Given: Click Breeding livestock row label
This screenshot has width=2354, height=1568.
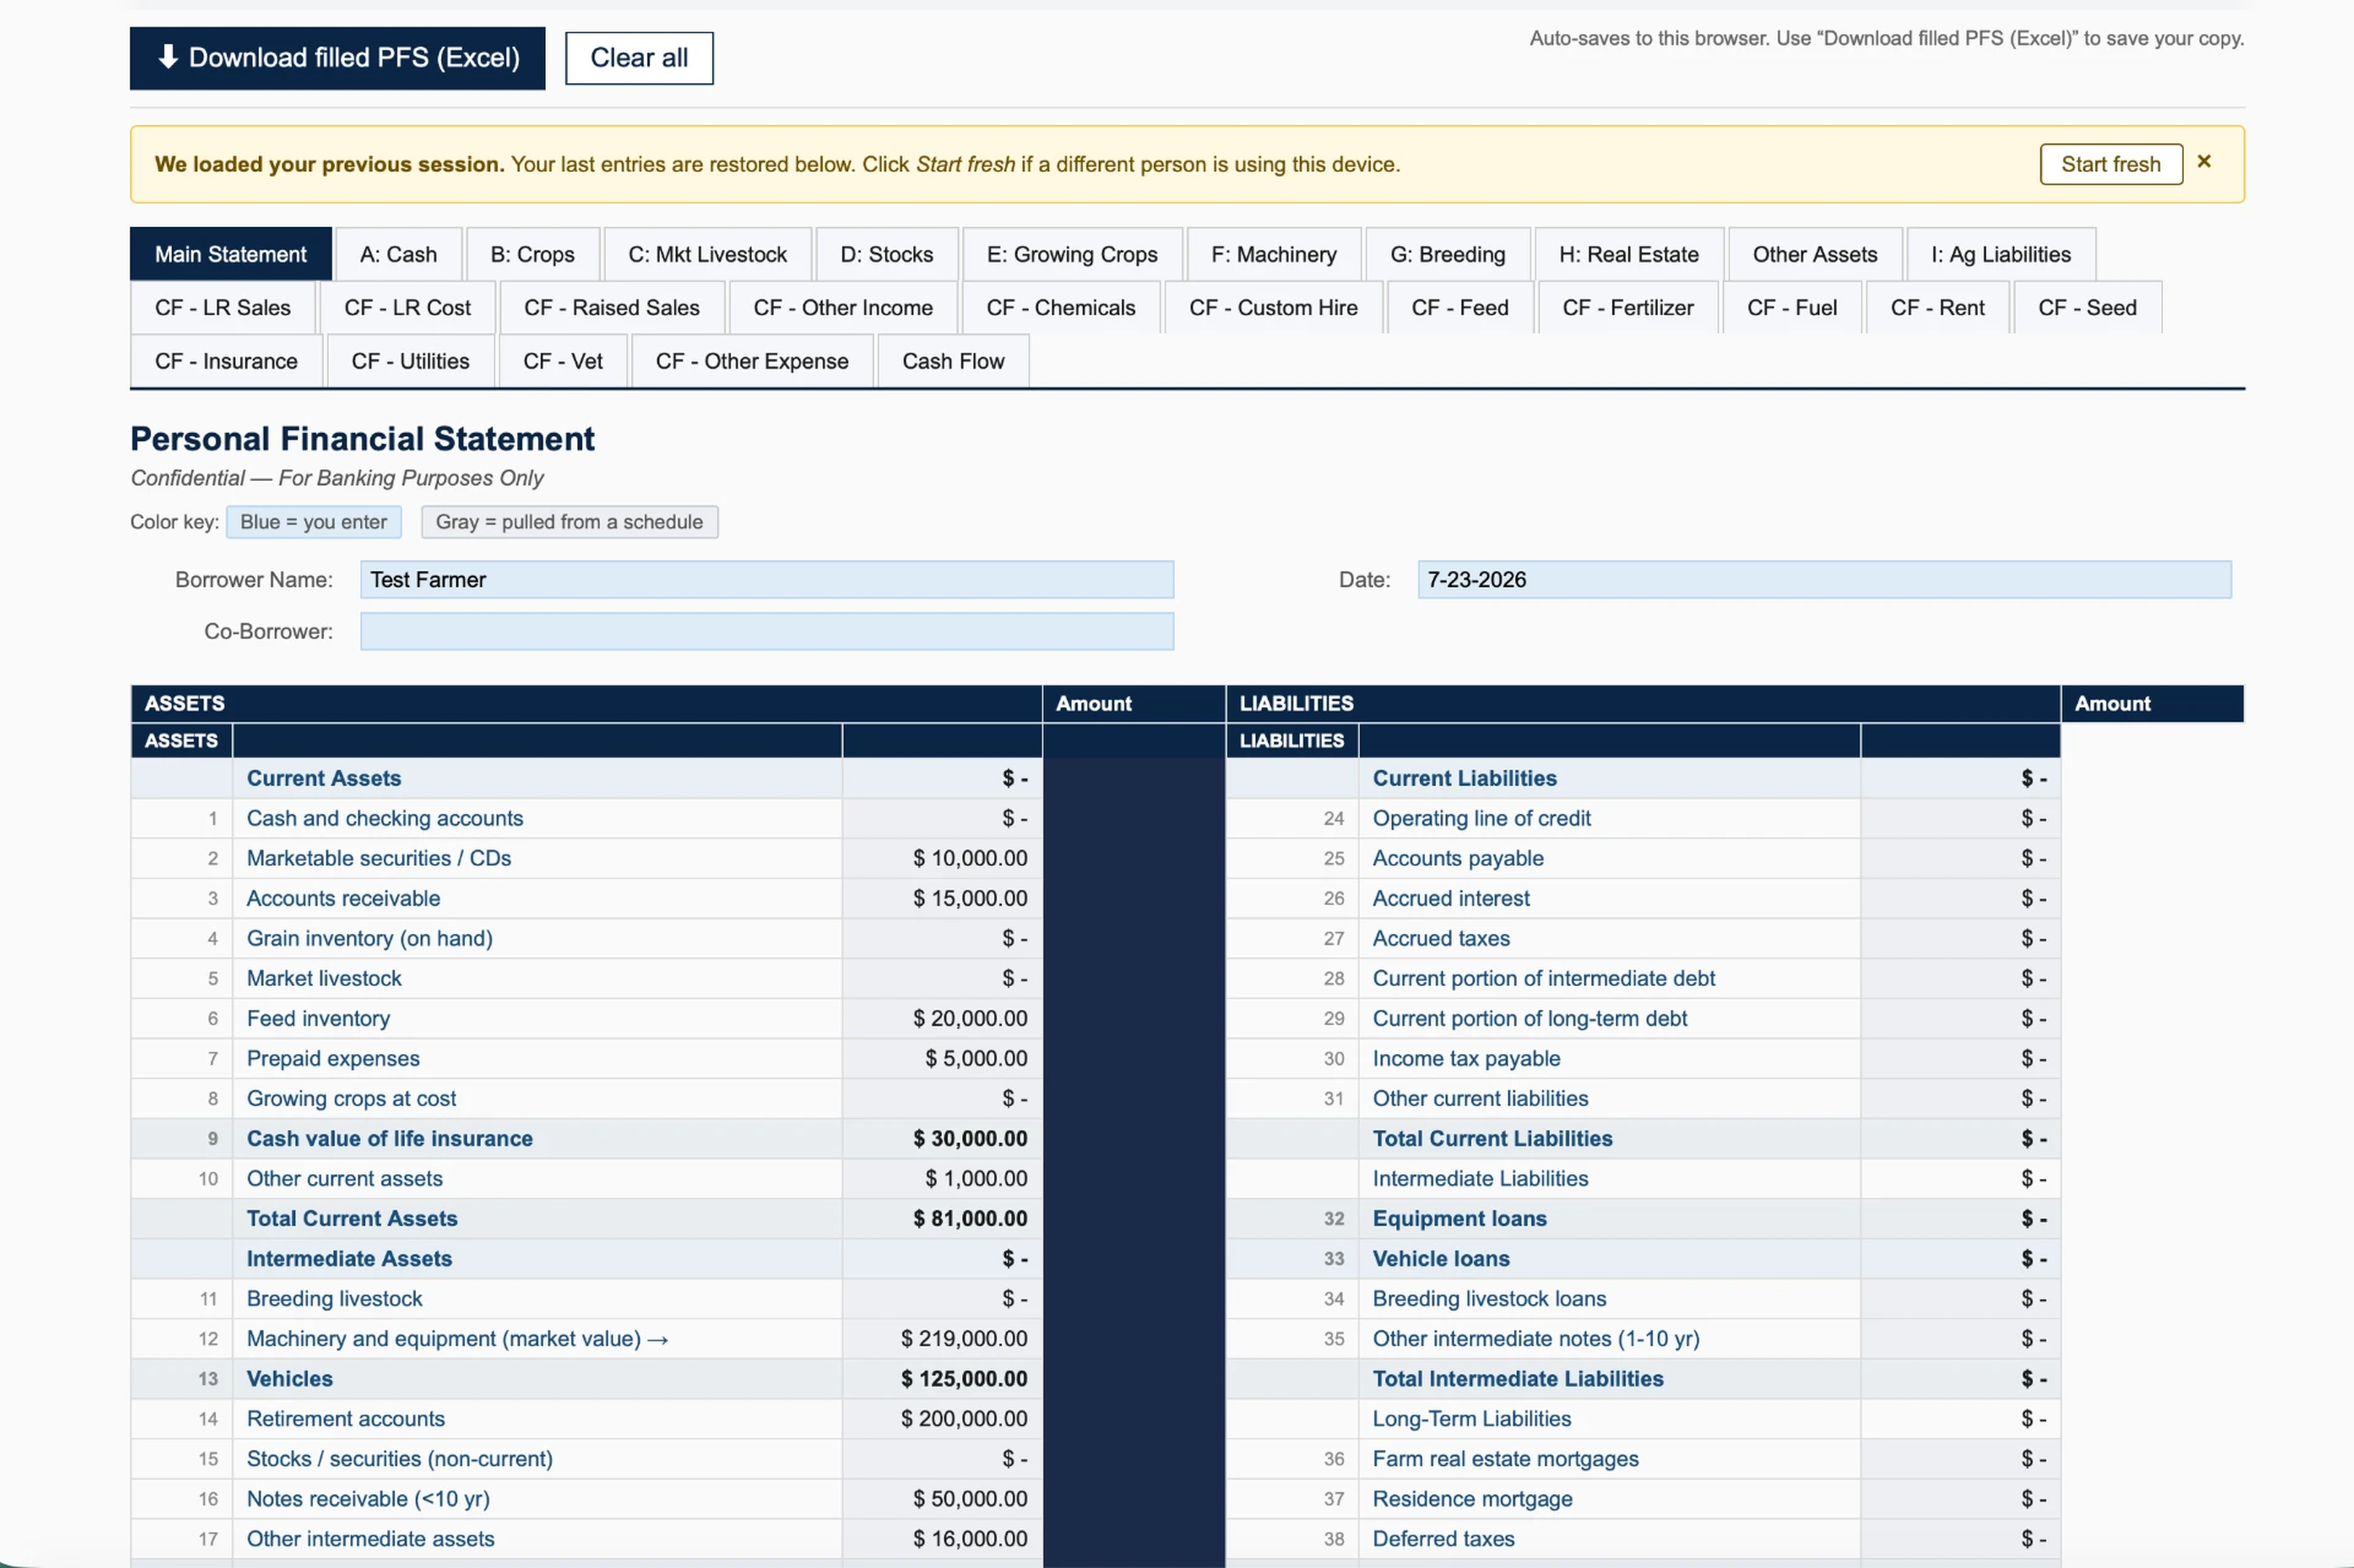Looking at the screenshot, I should [334, 1299].
